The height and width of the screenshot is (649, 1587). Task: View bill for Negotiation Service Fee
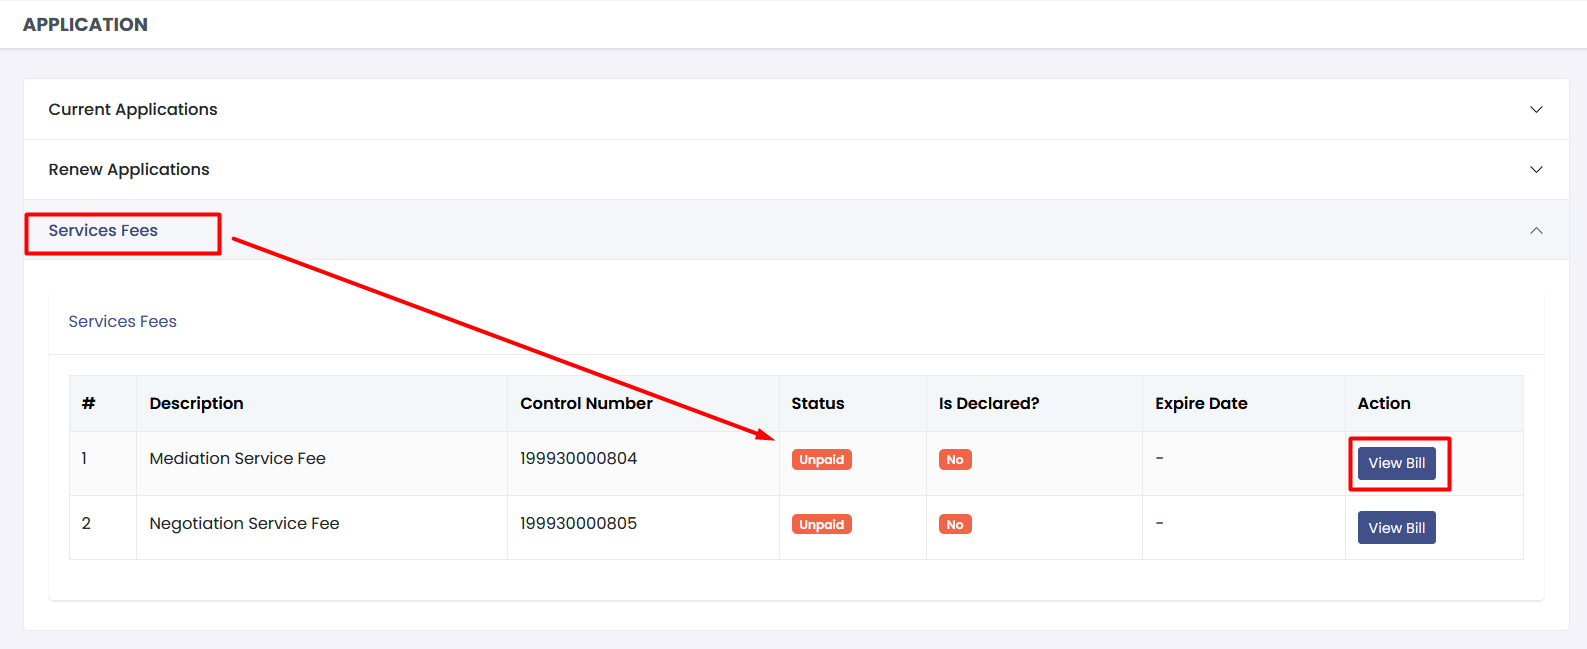coord(1396,528)
